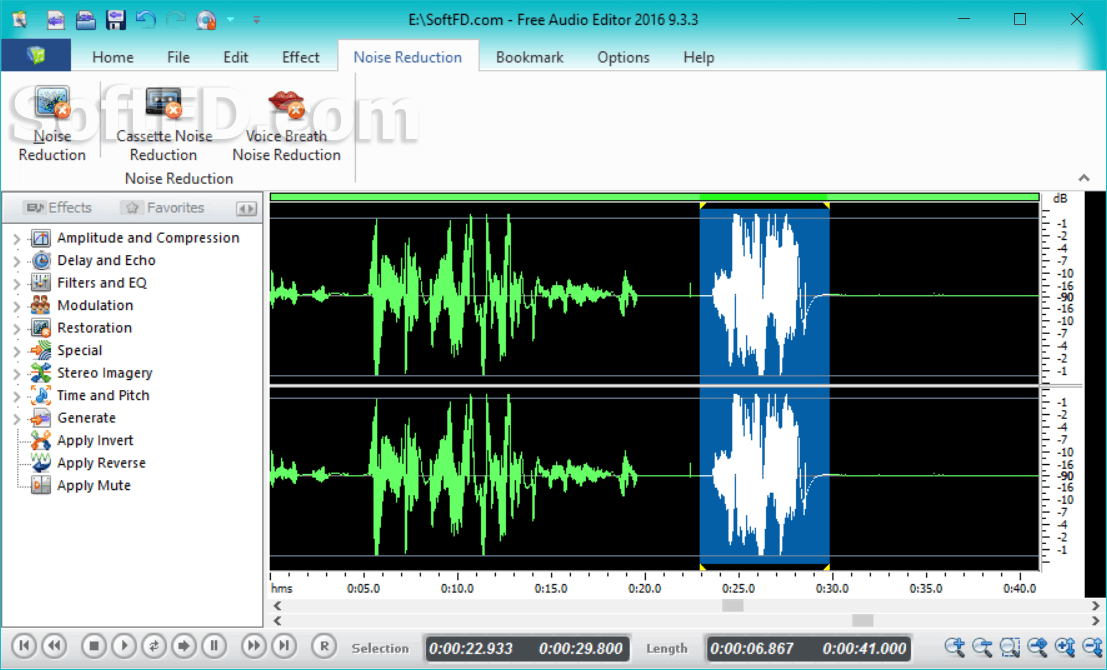Viewport: 1107px width, 670px height.
Task: Click the fast forward button
Action: coord(253,645)
